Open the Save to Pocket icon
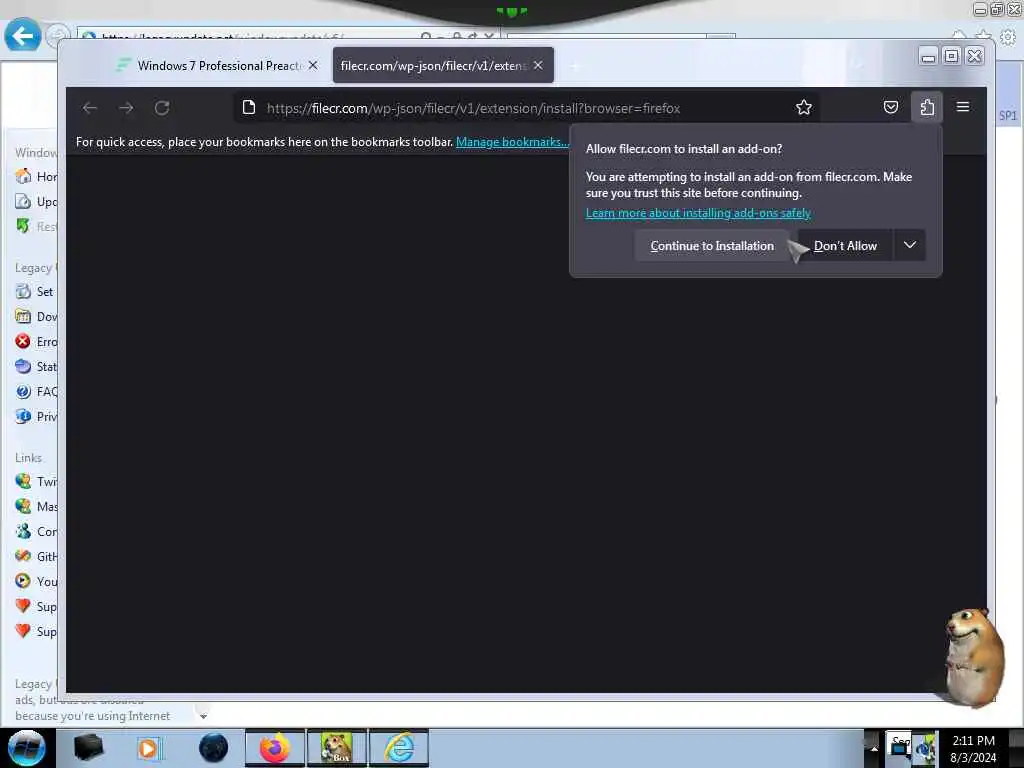The height and width of the screenshot is (768, 1024). [x=891, y=108]
